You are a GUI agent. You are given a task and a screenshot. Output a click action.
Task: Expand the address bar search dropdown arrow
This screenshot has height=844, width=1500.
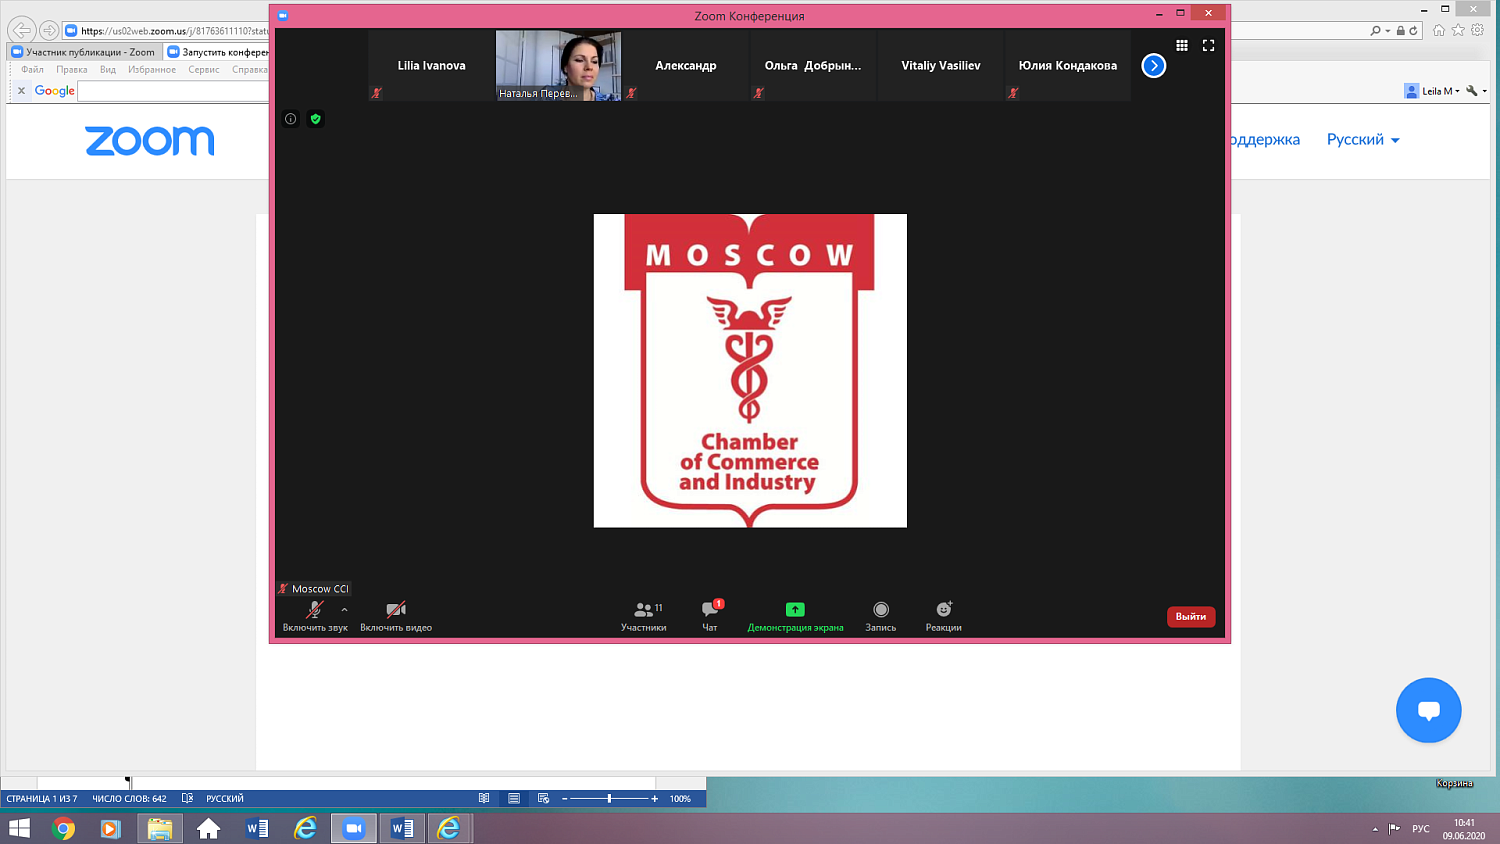point(1388,31)
